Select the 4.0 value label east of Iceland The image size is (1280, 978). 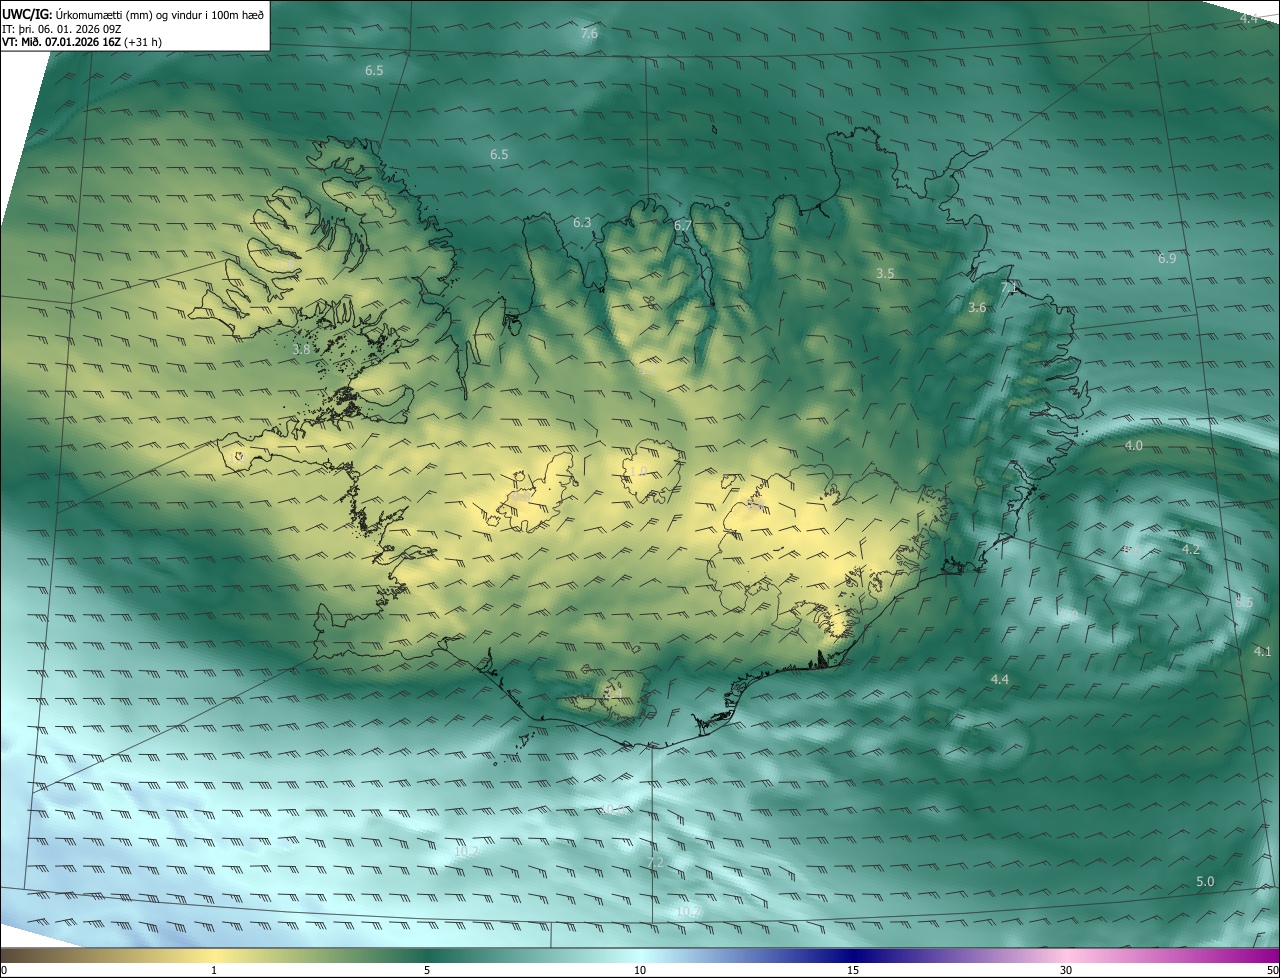point(1133,446)
